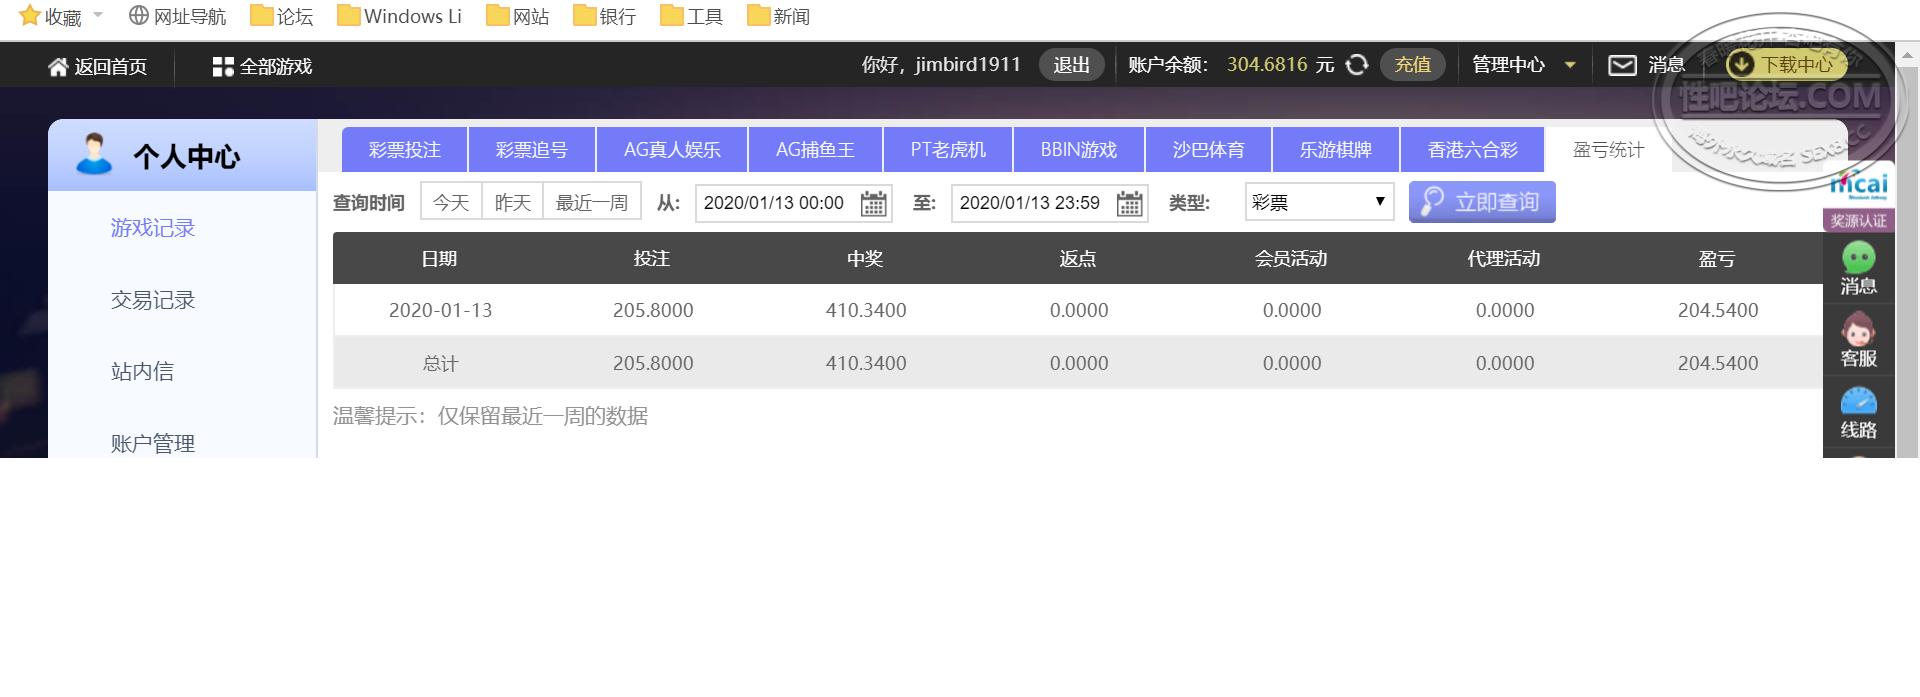1920x697 pixels.
Task: Switch to the AG捕鱼王 tab
Action: 815,150
